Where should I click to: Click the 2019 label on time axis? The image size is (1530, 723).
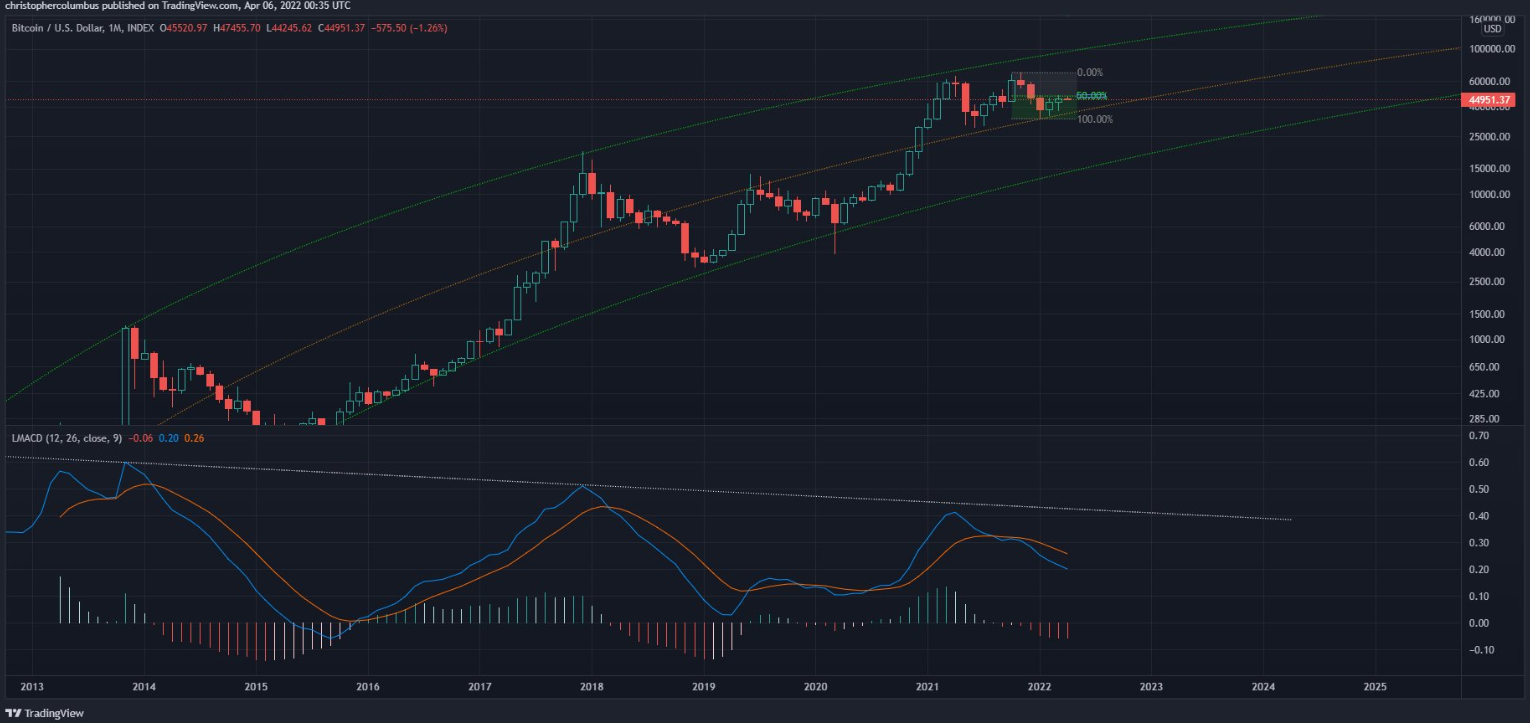[x=704, y=687]
